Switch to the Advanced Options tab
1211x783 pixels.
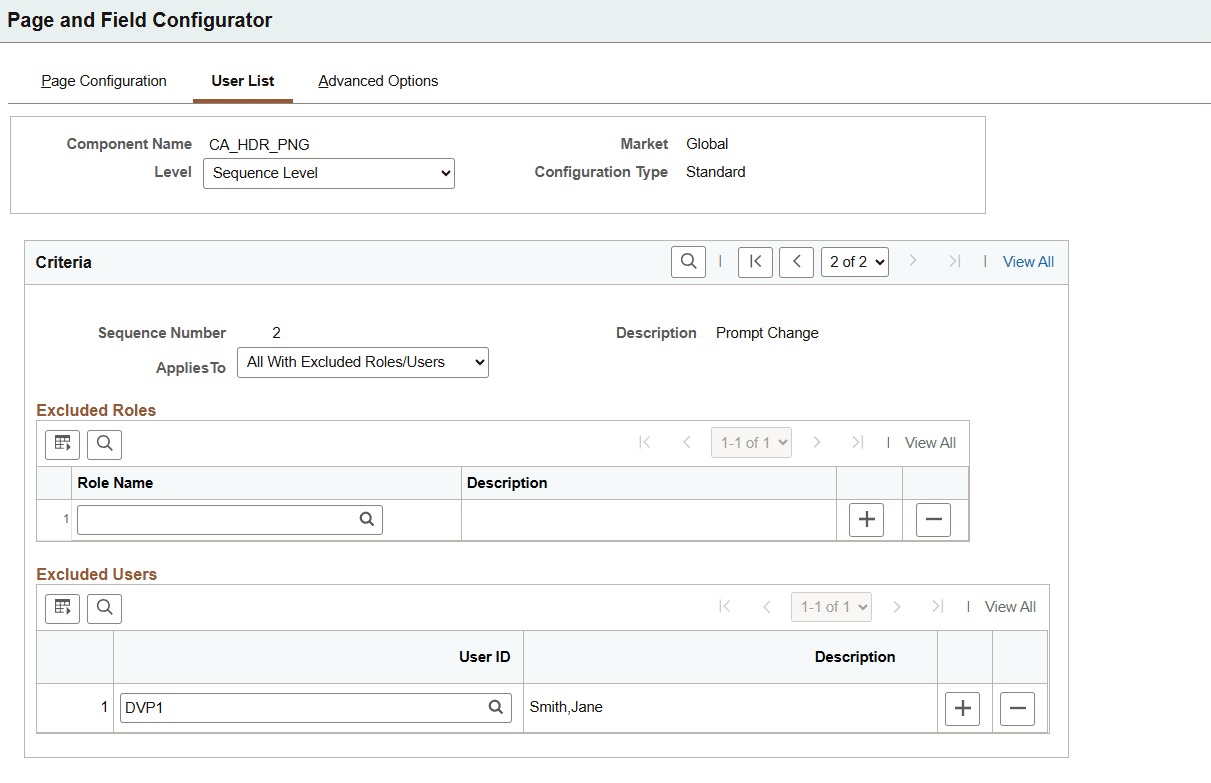pyautogui.click(x=378, y=81)
